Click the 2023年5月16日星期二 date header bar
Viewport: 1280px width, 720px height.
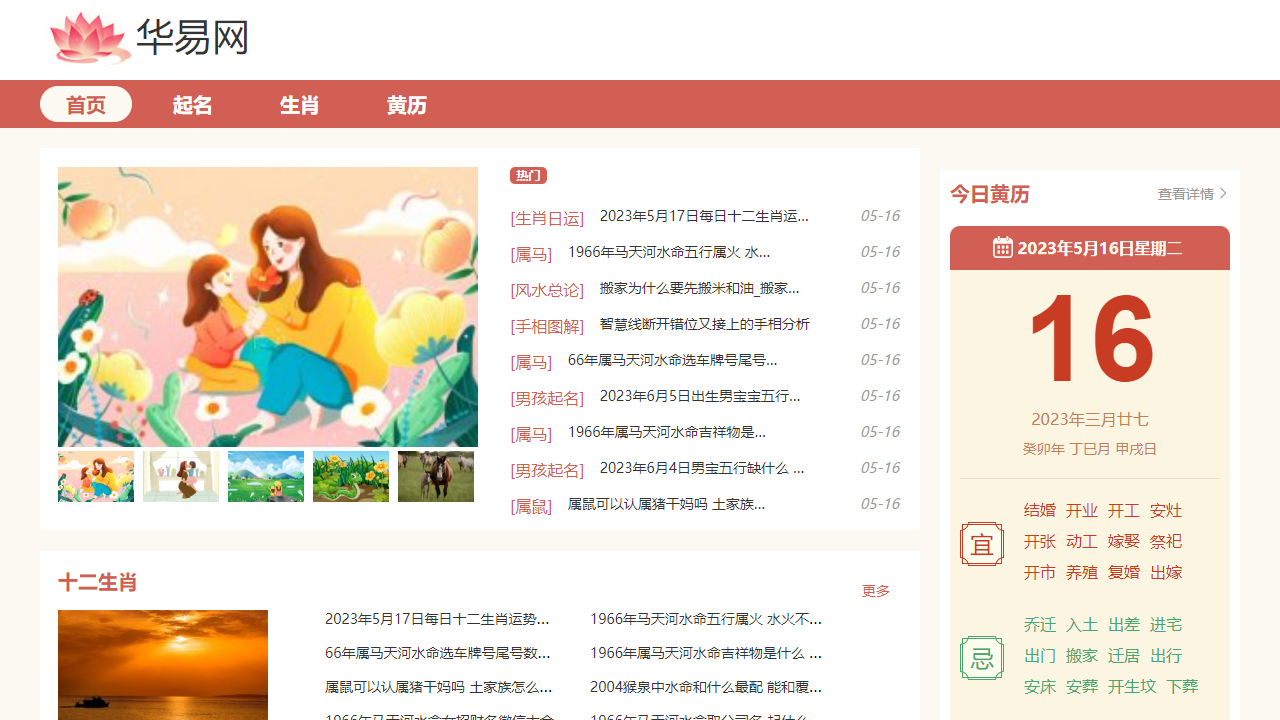(1089, 247)
